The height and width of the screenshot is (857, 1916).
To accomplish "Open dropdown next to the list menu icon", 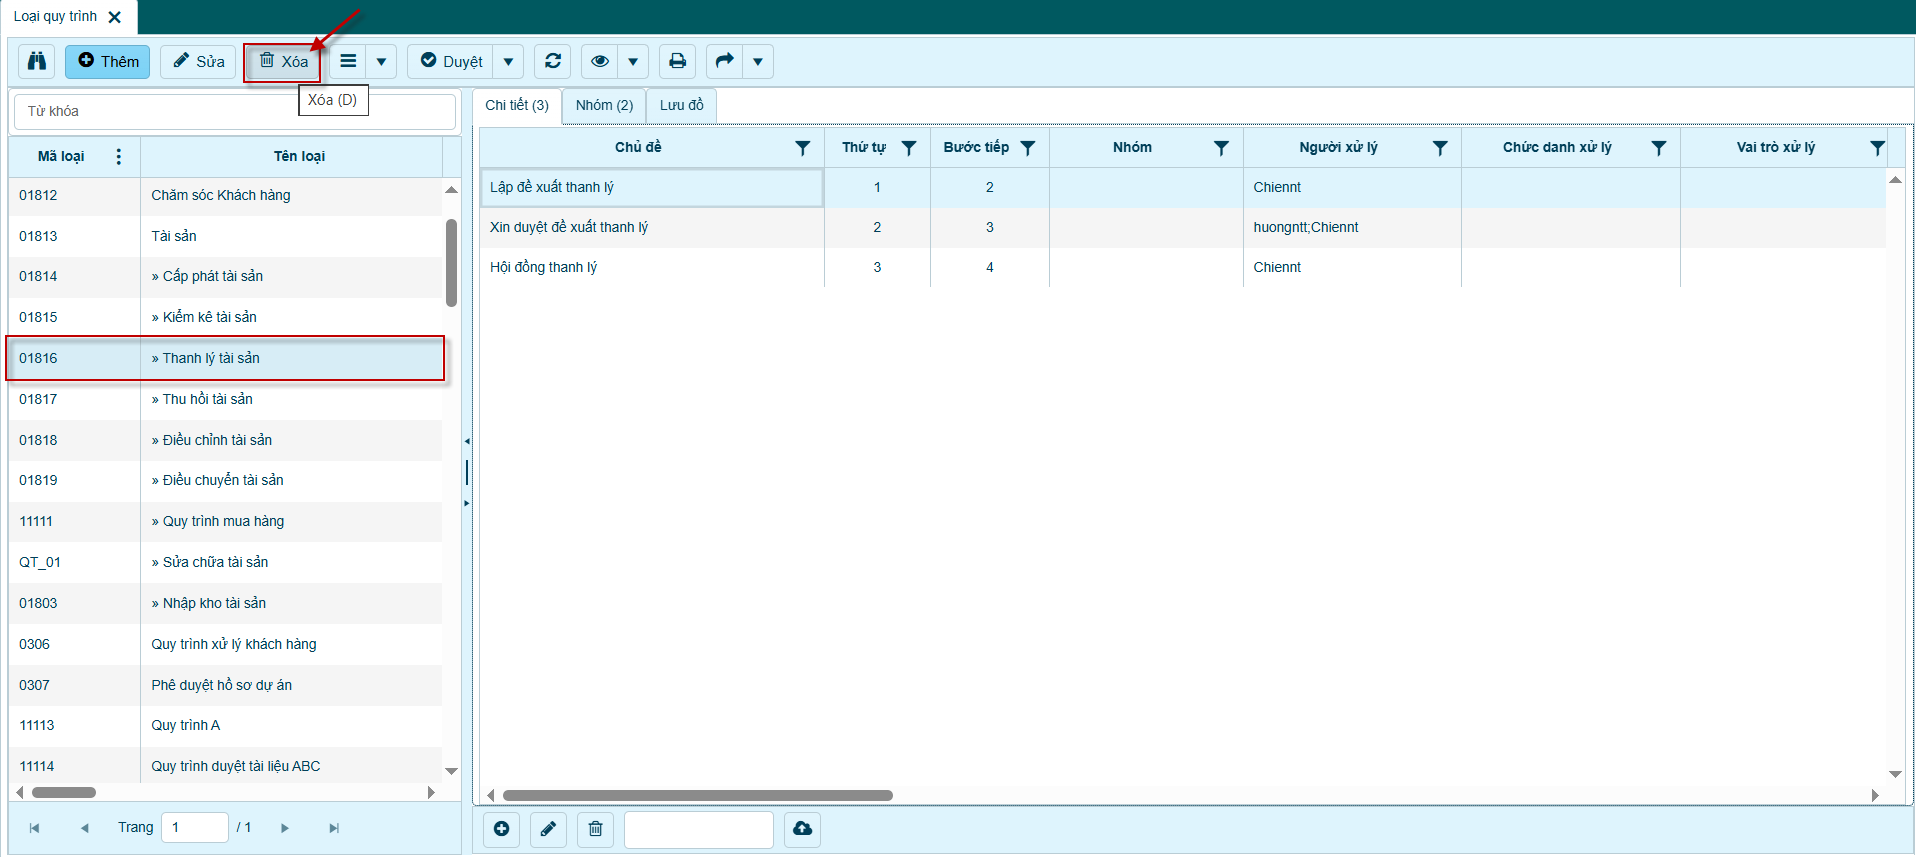I will point(381,61).
